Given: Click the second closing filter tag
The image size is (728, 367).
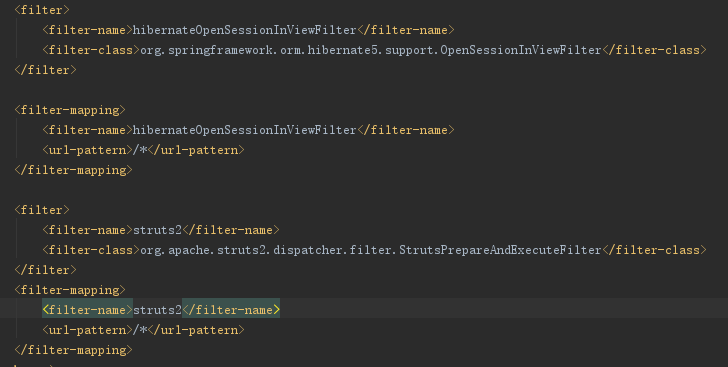Looking at the screenshot, I should click(x=46, y=269).
